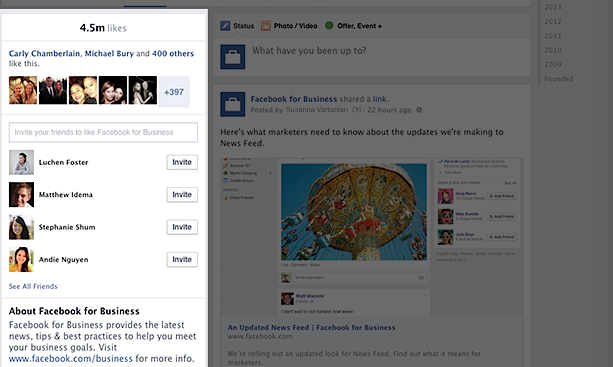613x367 pixels.
Task: Show the +397 more likers
Action: point(174,92)
